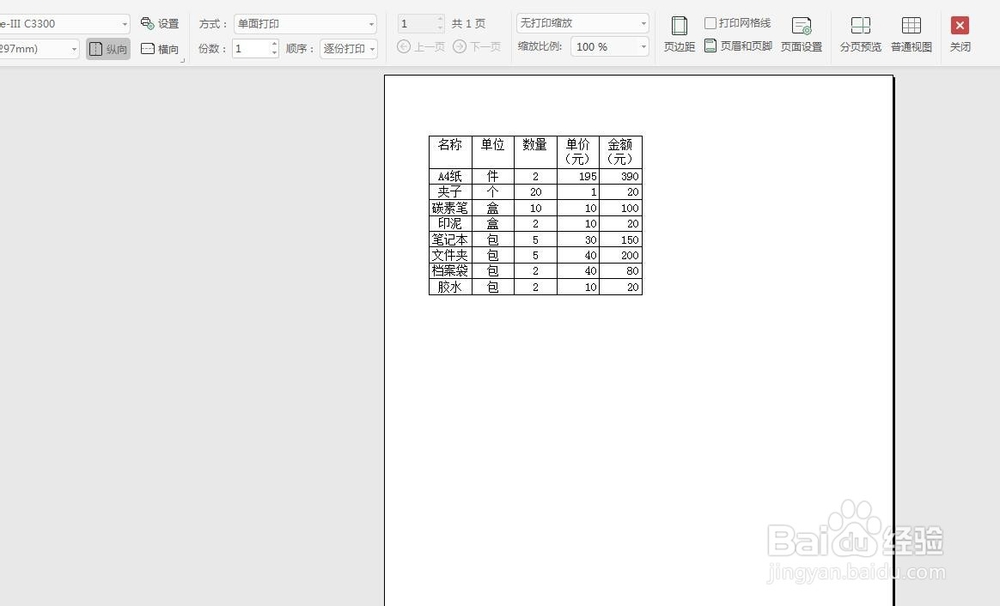
Task: Open the print order dropdown 逐份打印
Action: point(348,48)
